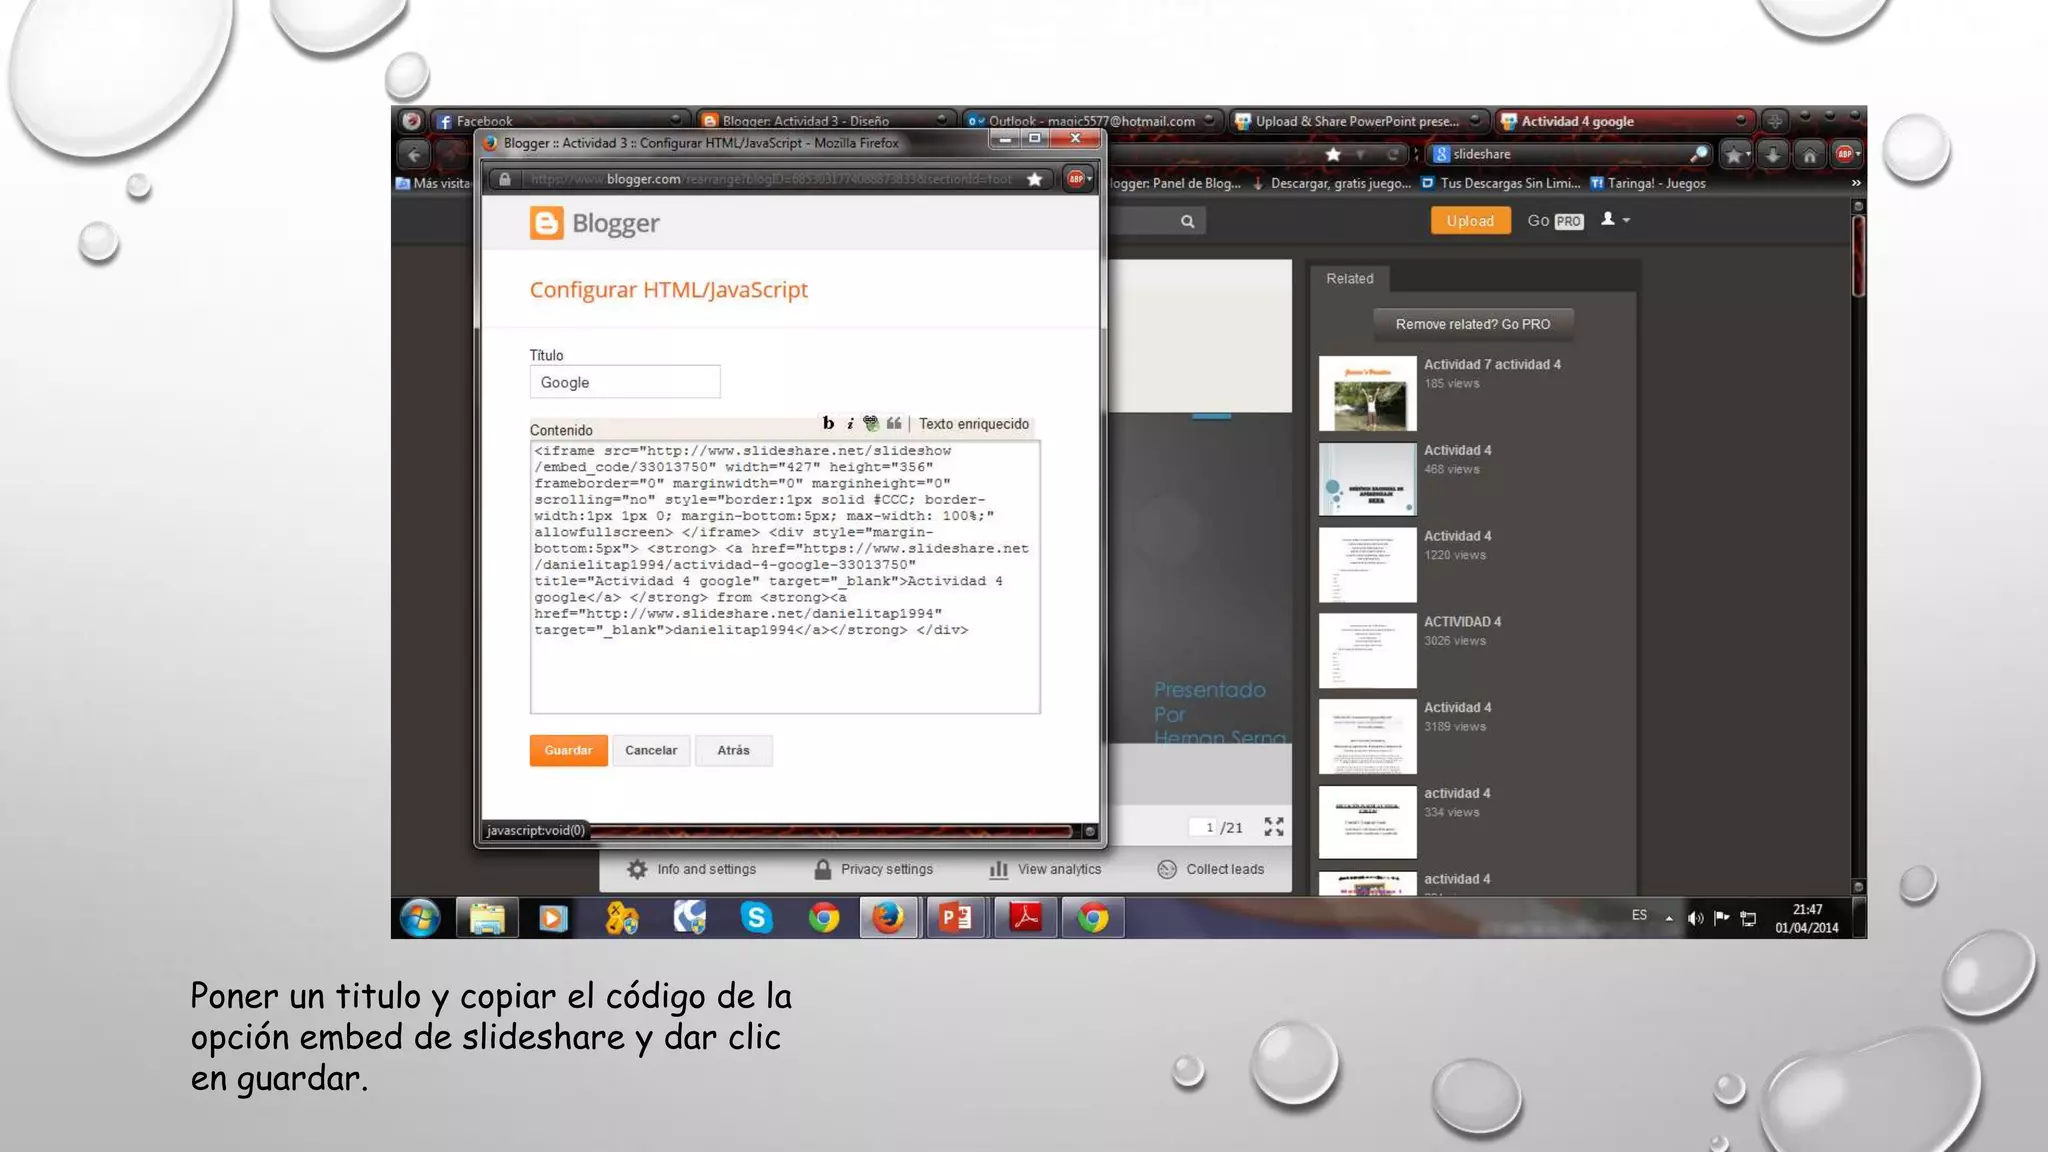Switch to the Facebook tab
The image size is (2048, 1152).
[x=560, y=121]
